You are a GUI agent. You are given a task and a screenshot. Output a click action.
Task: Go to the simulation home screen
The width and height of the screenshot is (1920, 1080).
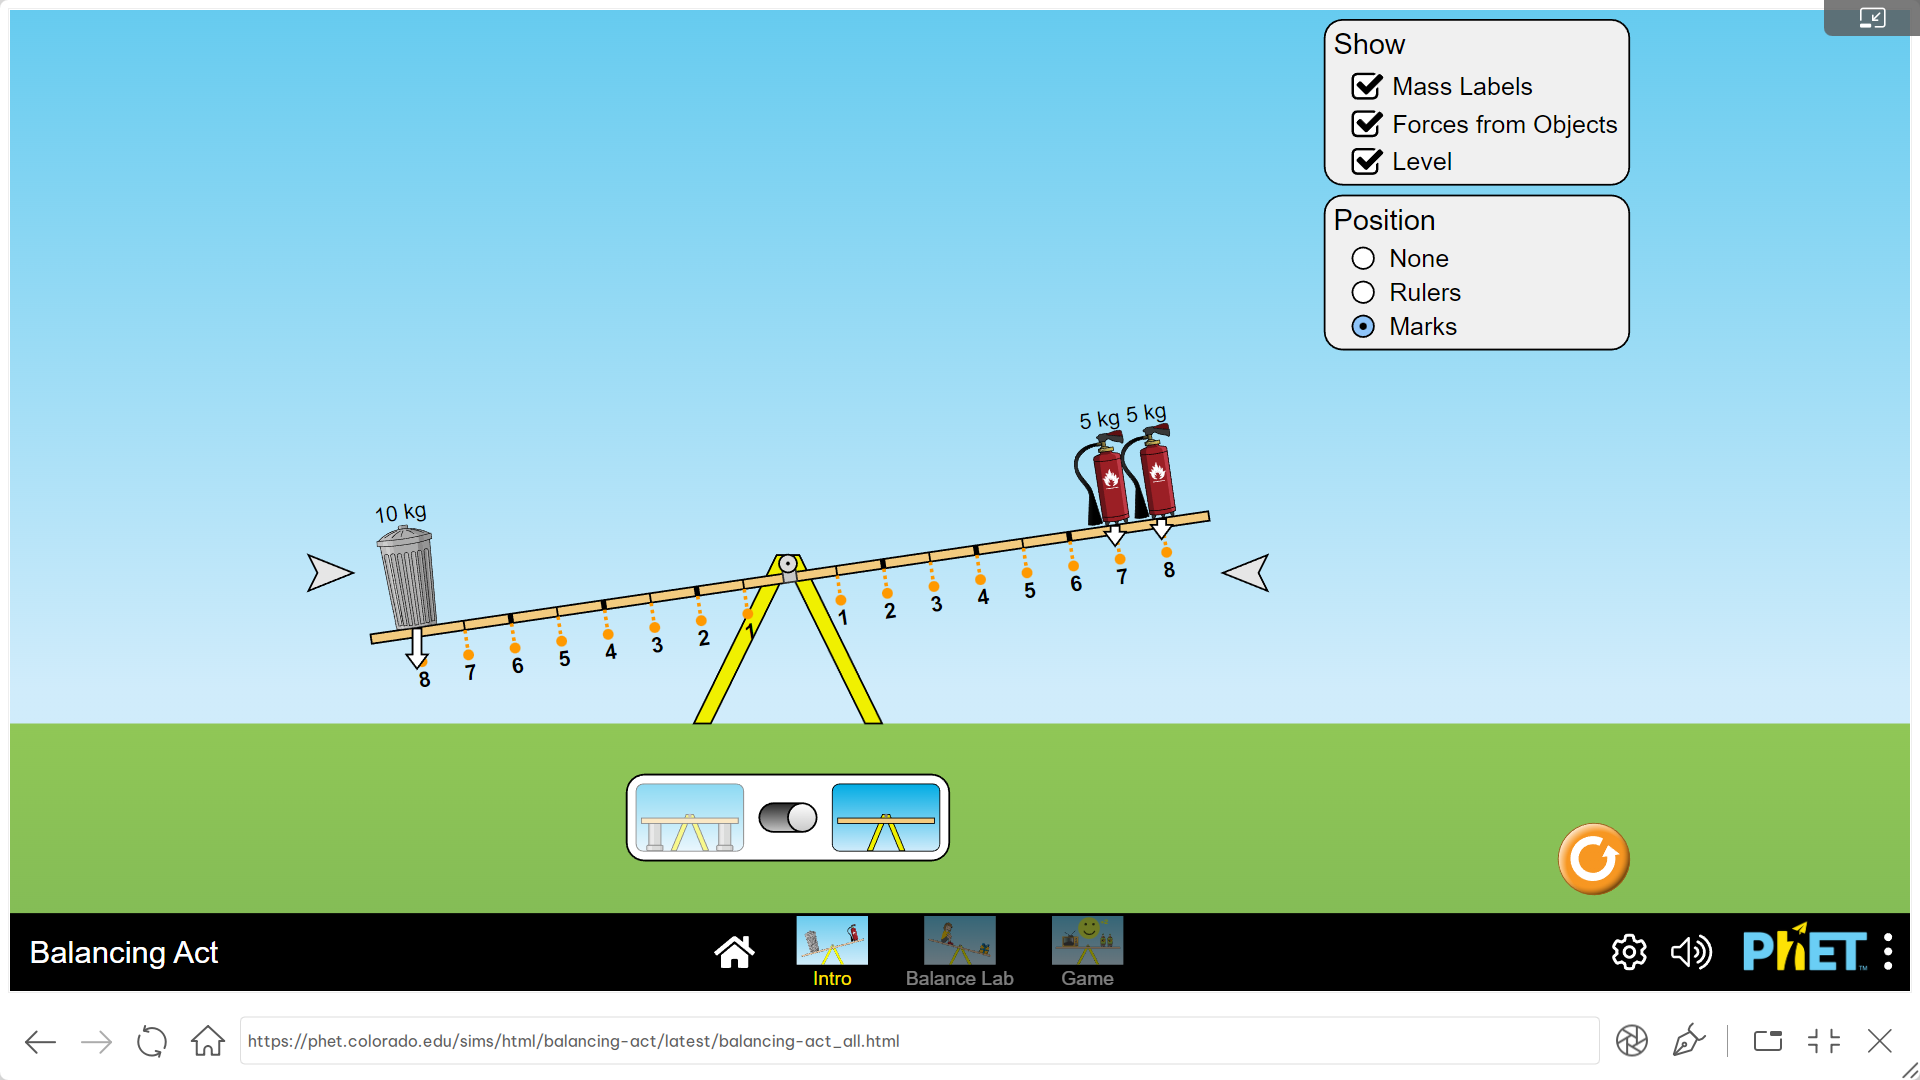734,952
